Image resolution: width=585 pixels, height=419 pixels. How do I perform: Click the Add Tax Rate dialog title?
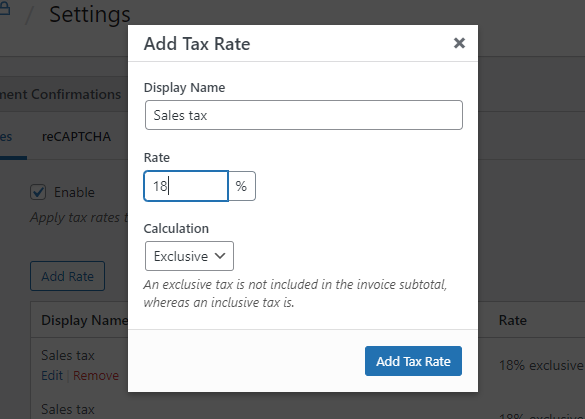(197, 44)
